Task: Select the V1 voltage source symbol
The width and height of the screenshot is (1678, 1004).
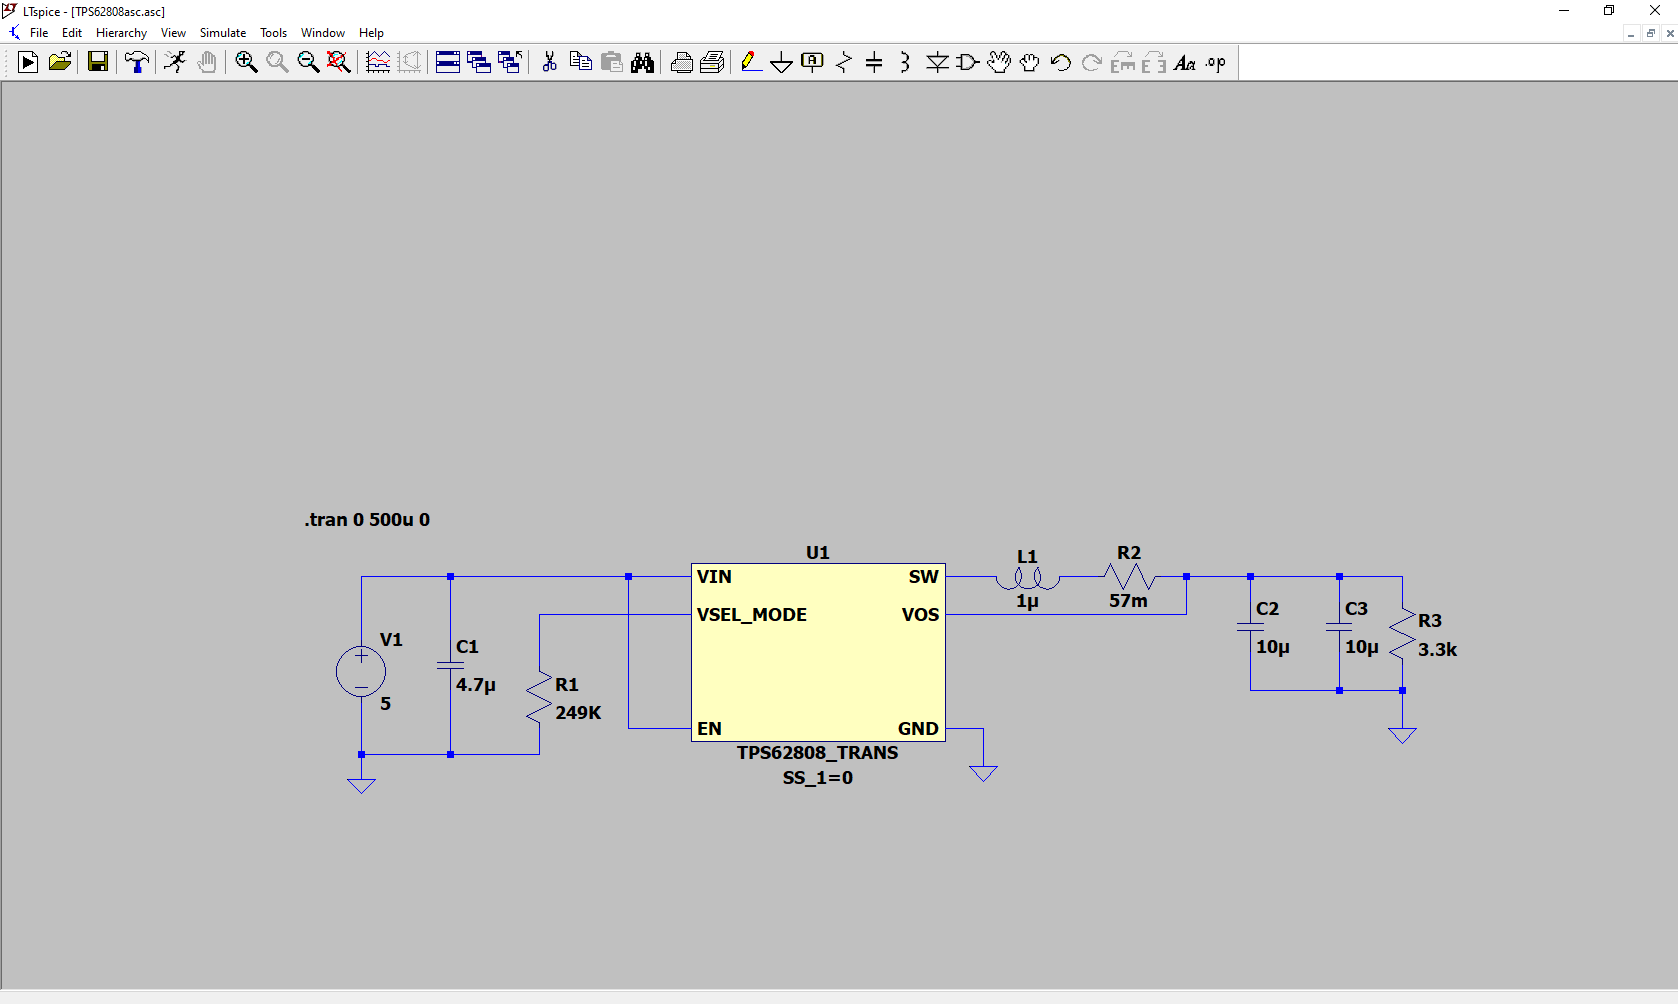Action: pos(360,671)
